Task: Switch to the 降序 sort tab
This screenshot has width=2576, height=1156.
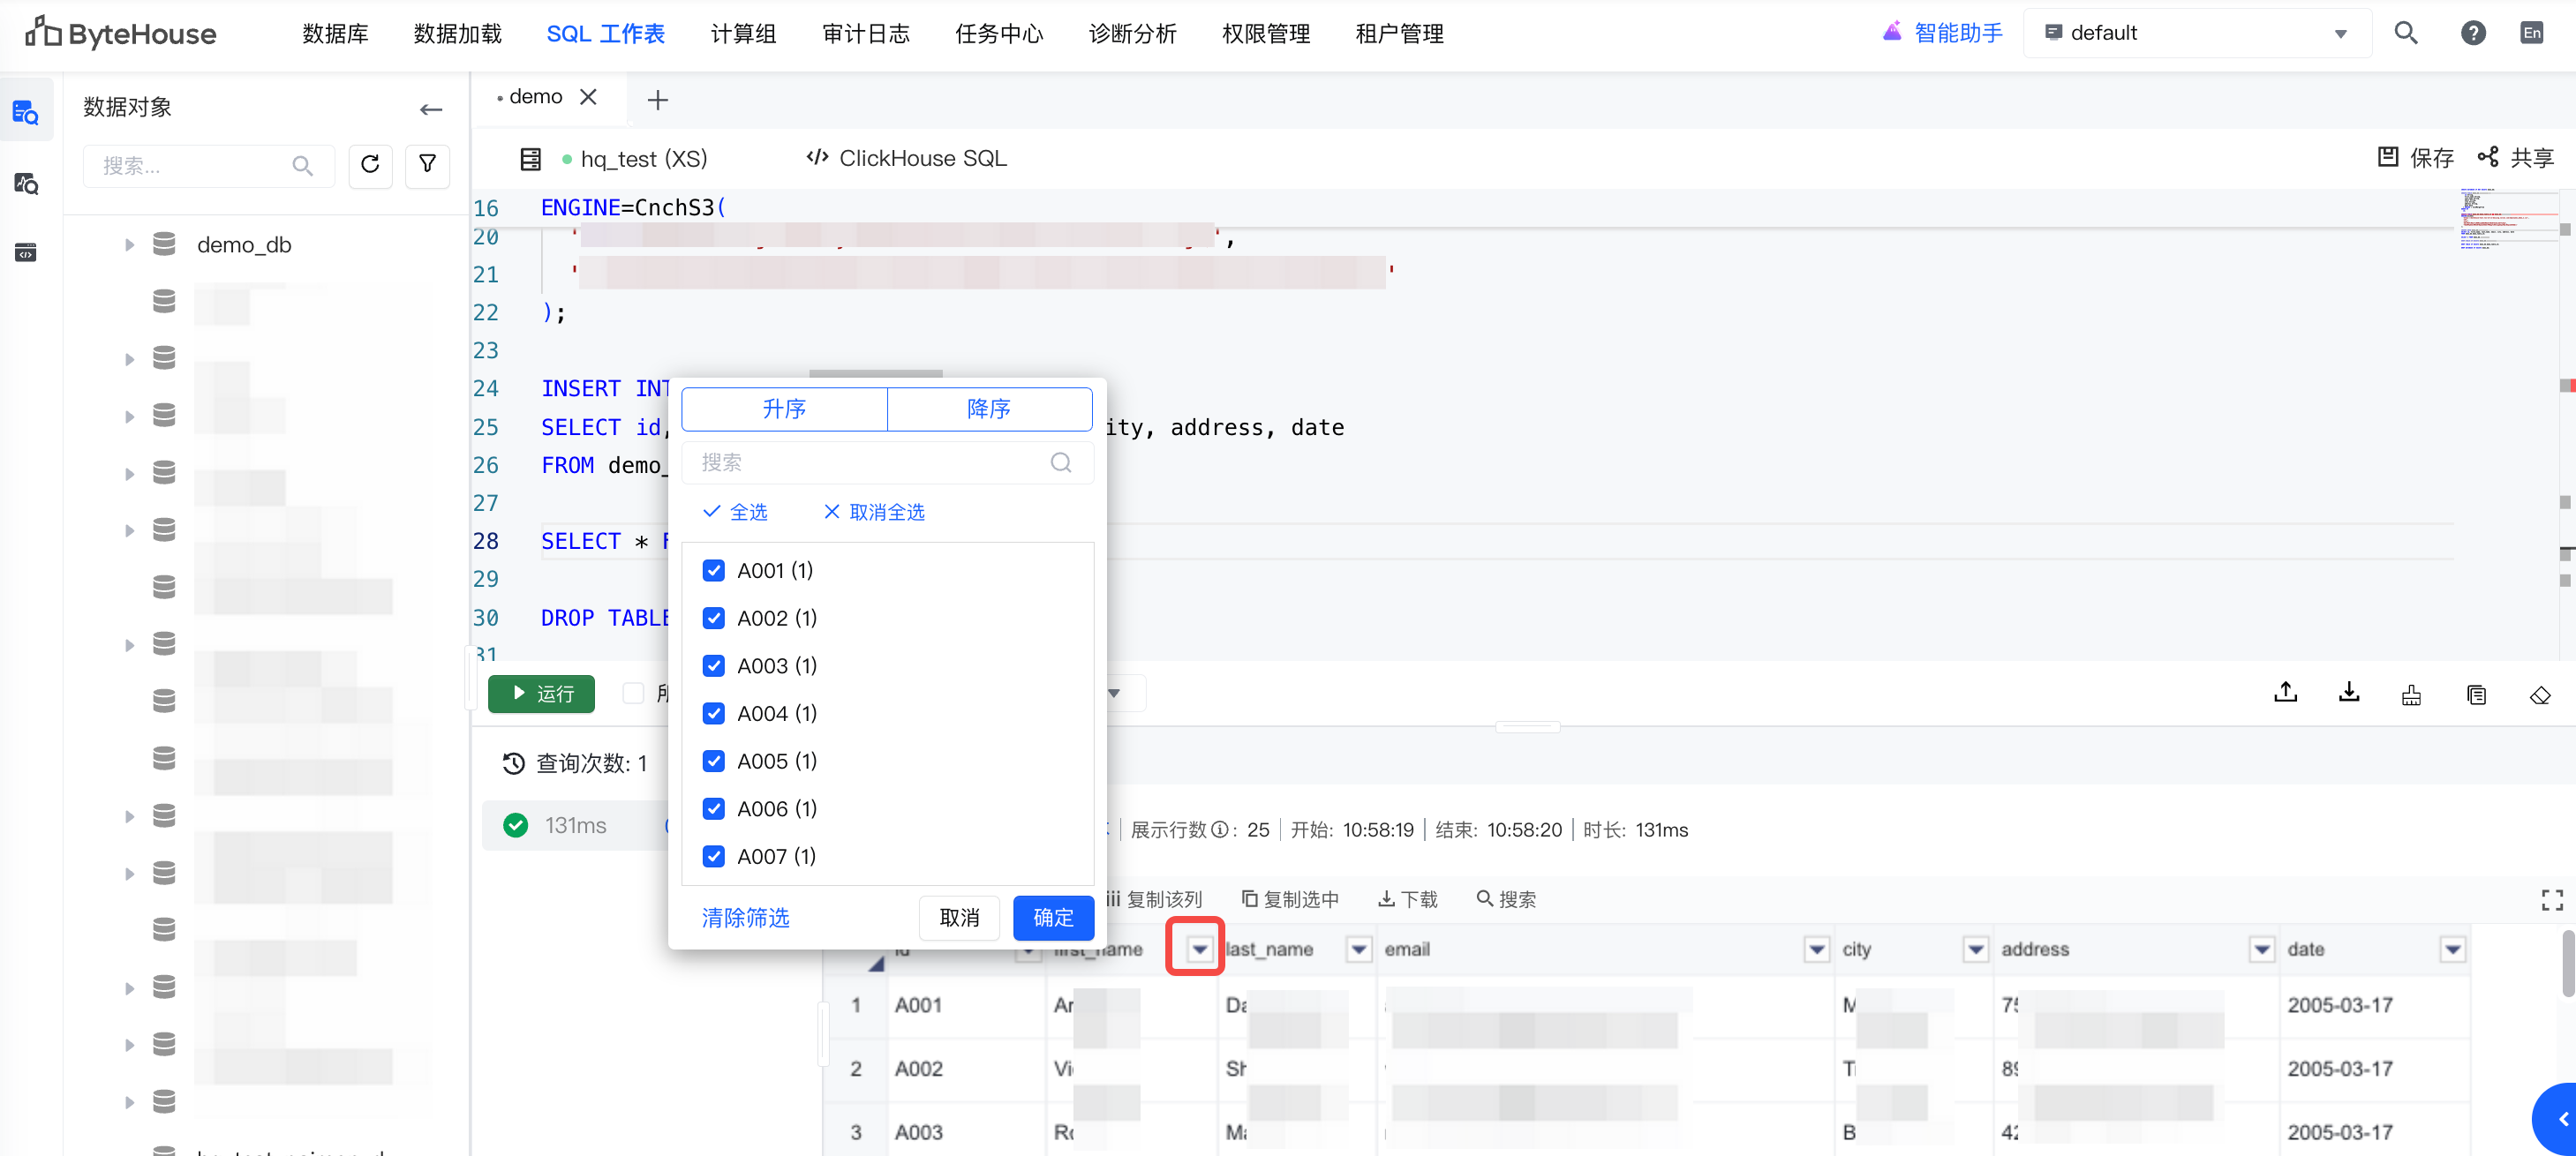Action: 988,409
